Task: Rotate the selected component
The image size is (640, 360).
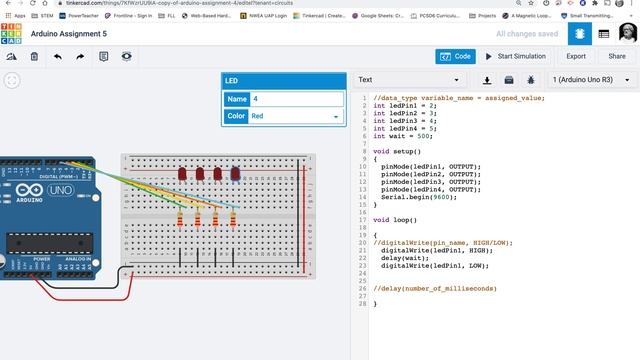Action: click(x=11, y=56)
